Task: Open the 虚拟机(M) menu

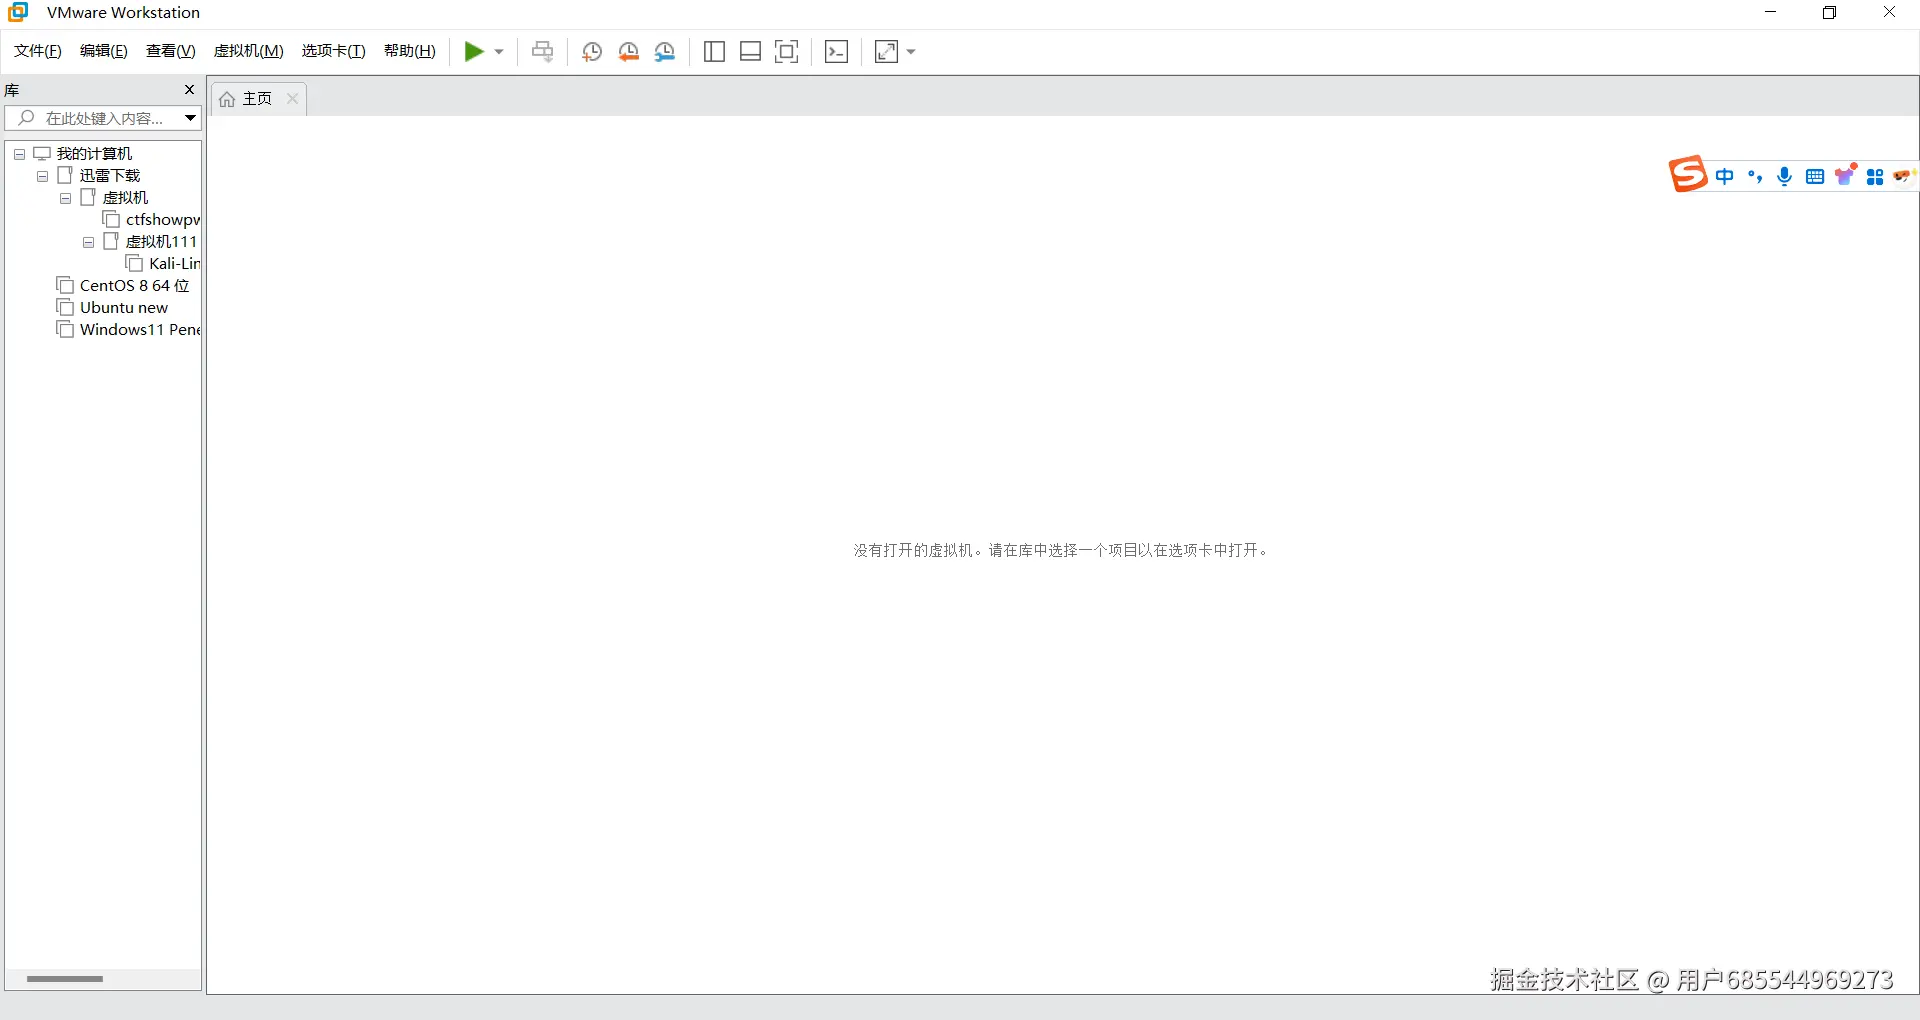Action: tap(249, 51)
